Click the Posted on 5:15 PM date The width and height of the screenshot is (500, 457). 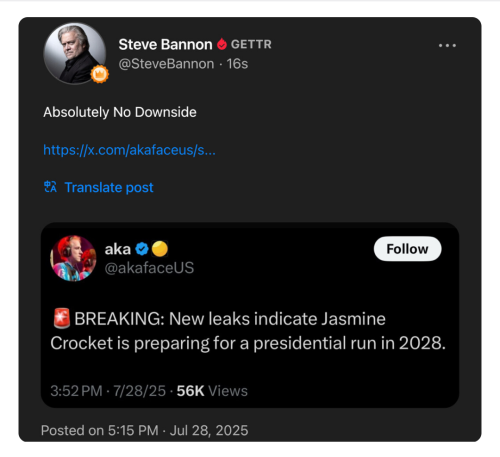tap(145, 430)
